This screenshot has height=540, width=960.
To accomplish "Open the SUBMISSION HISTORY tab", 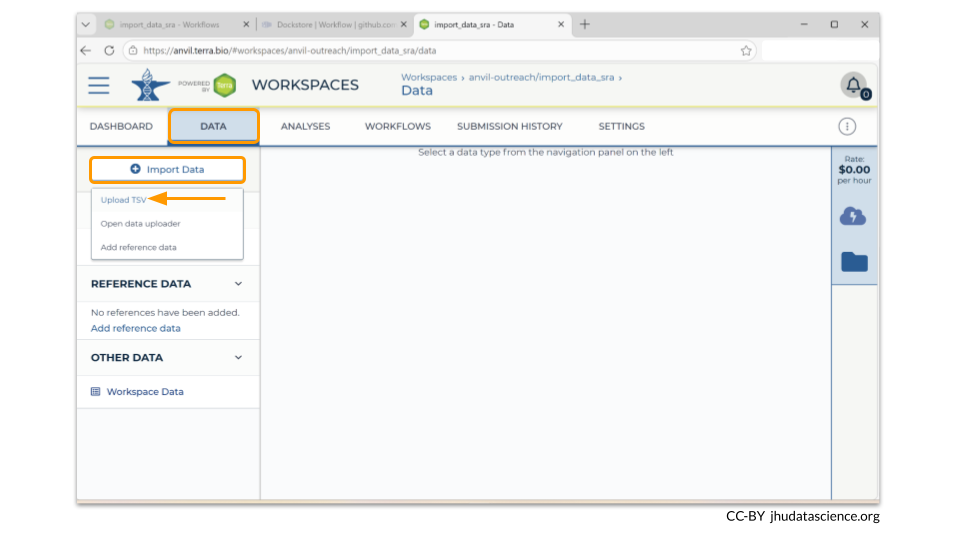I will tap(509, 127).
